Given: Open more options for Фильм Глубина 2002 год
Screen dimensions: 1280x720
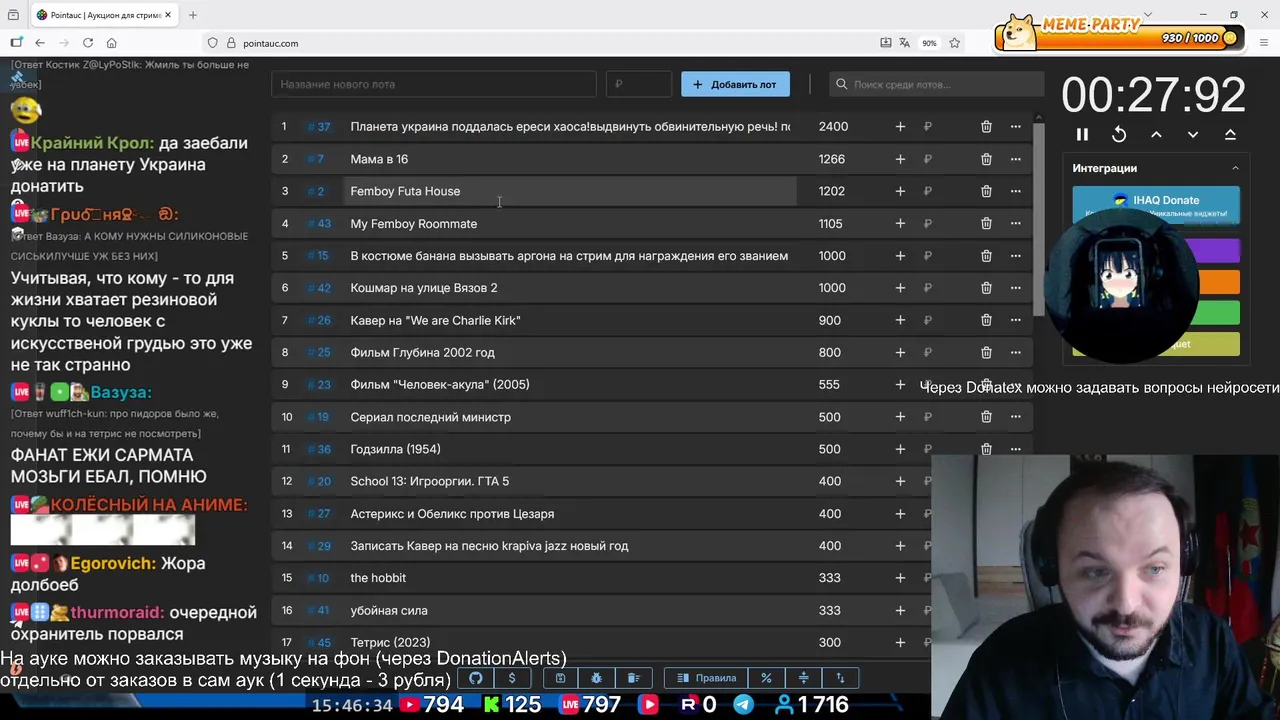Looking at the screenshot, I should (1015, 352).
